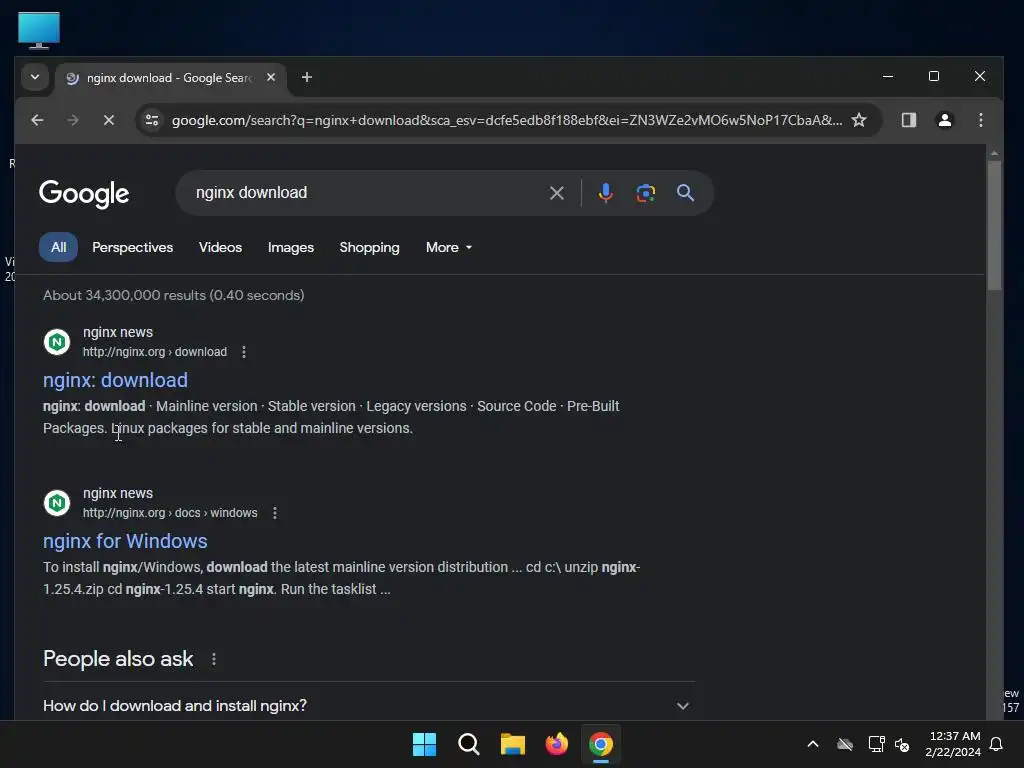1024x768 pixels.
Task: Open the Chrome profile icon
Action: [x=944, y=120]
